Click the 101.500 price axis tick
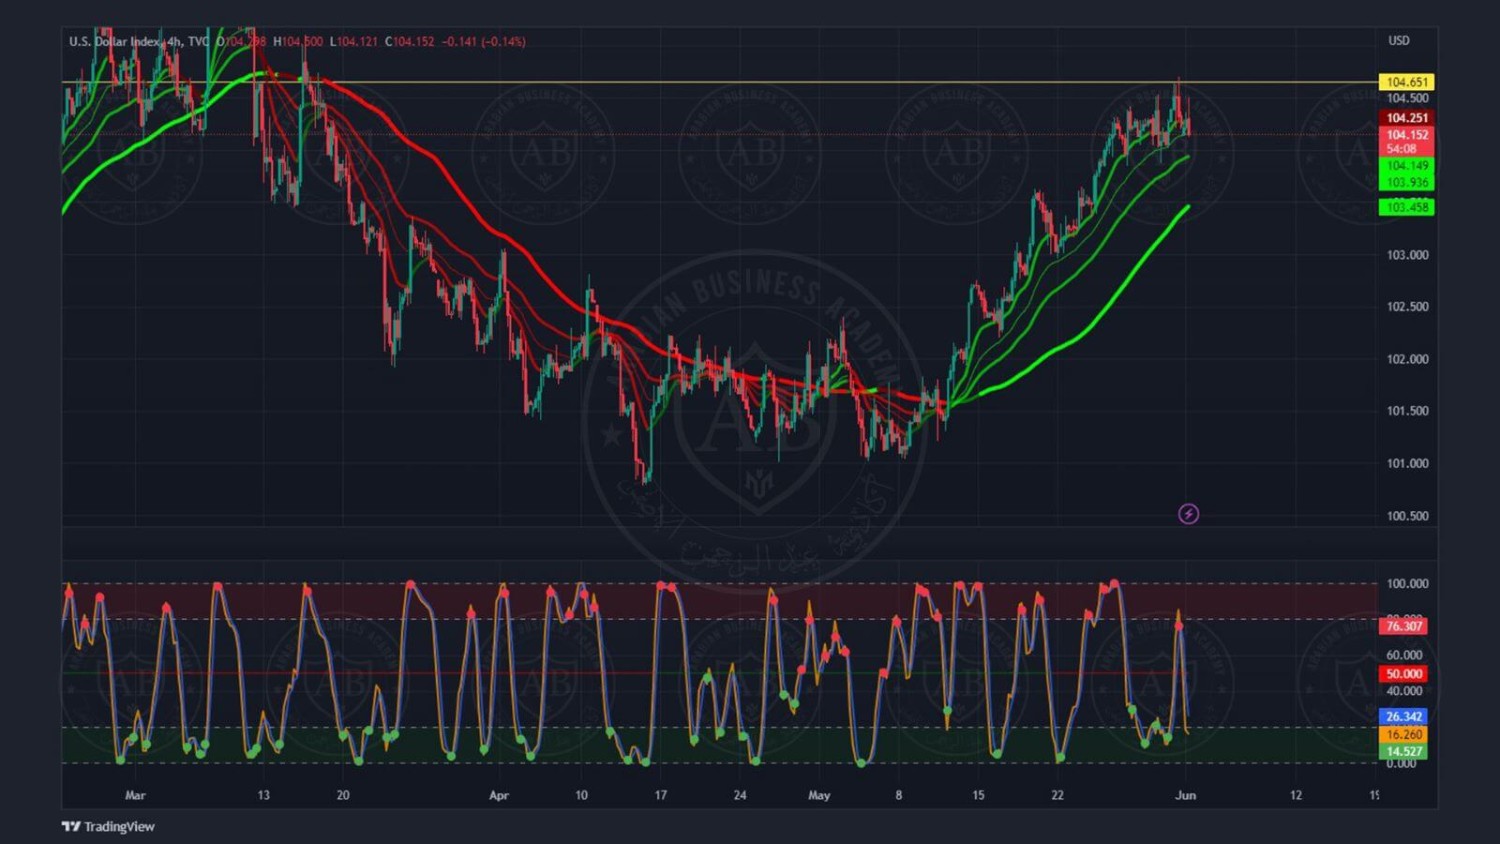Viewport: 1500px width, 844px height. (1407, 411)
